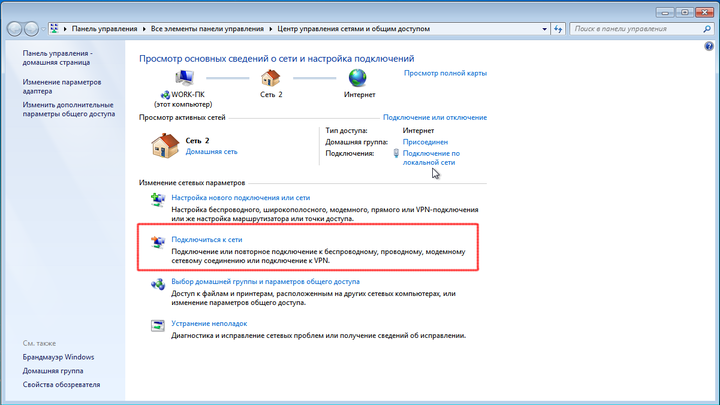Click the Интернет globe icon

357,78
